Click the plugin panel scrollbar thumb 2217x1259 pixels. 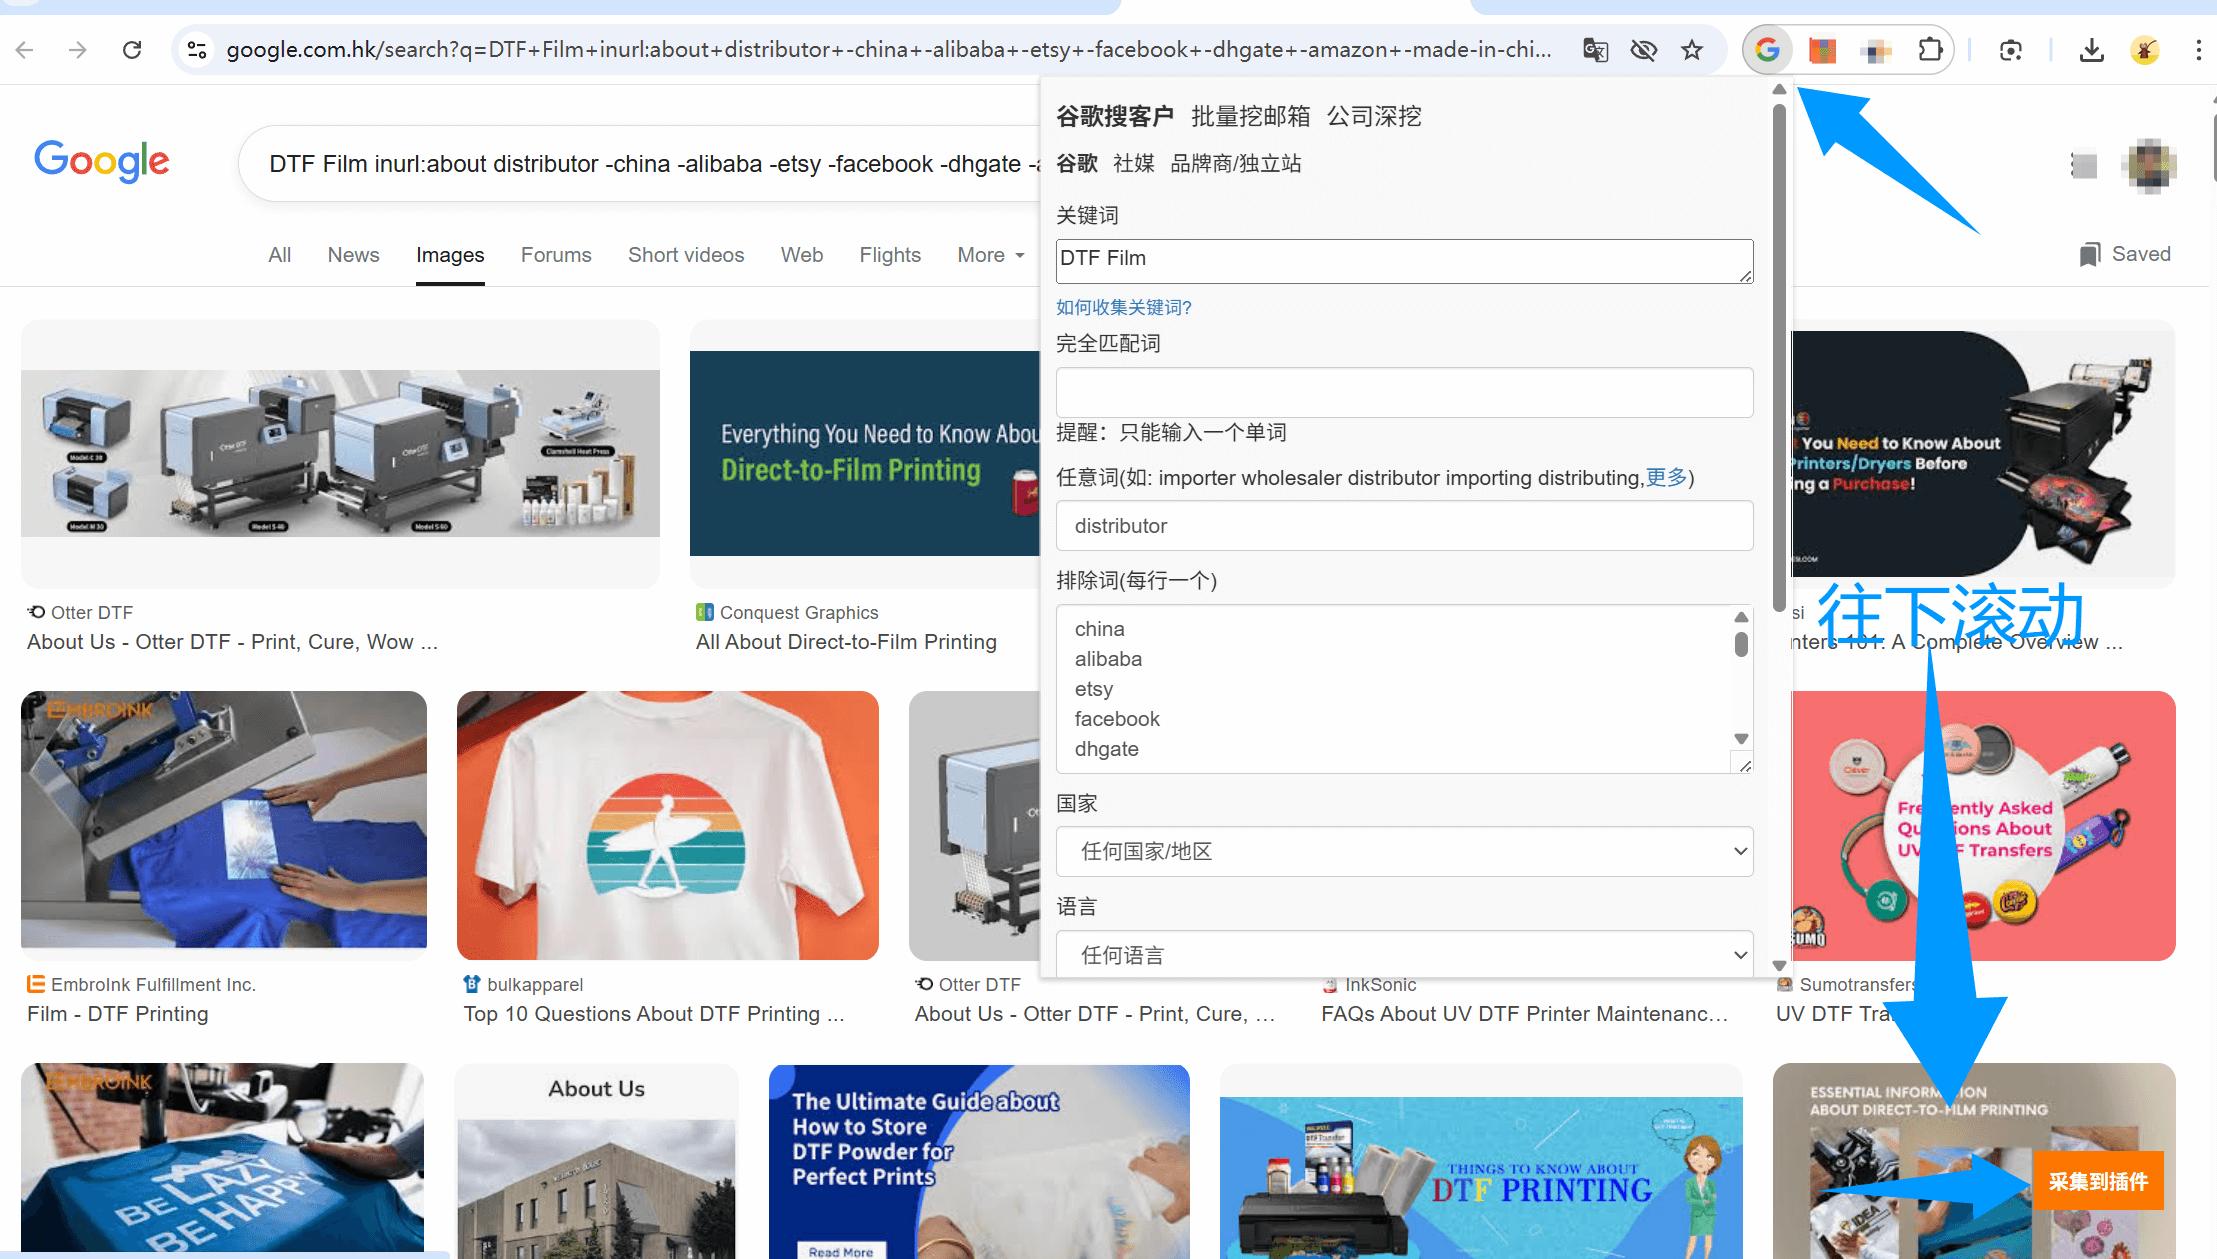(x=1779, y=357)
